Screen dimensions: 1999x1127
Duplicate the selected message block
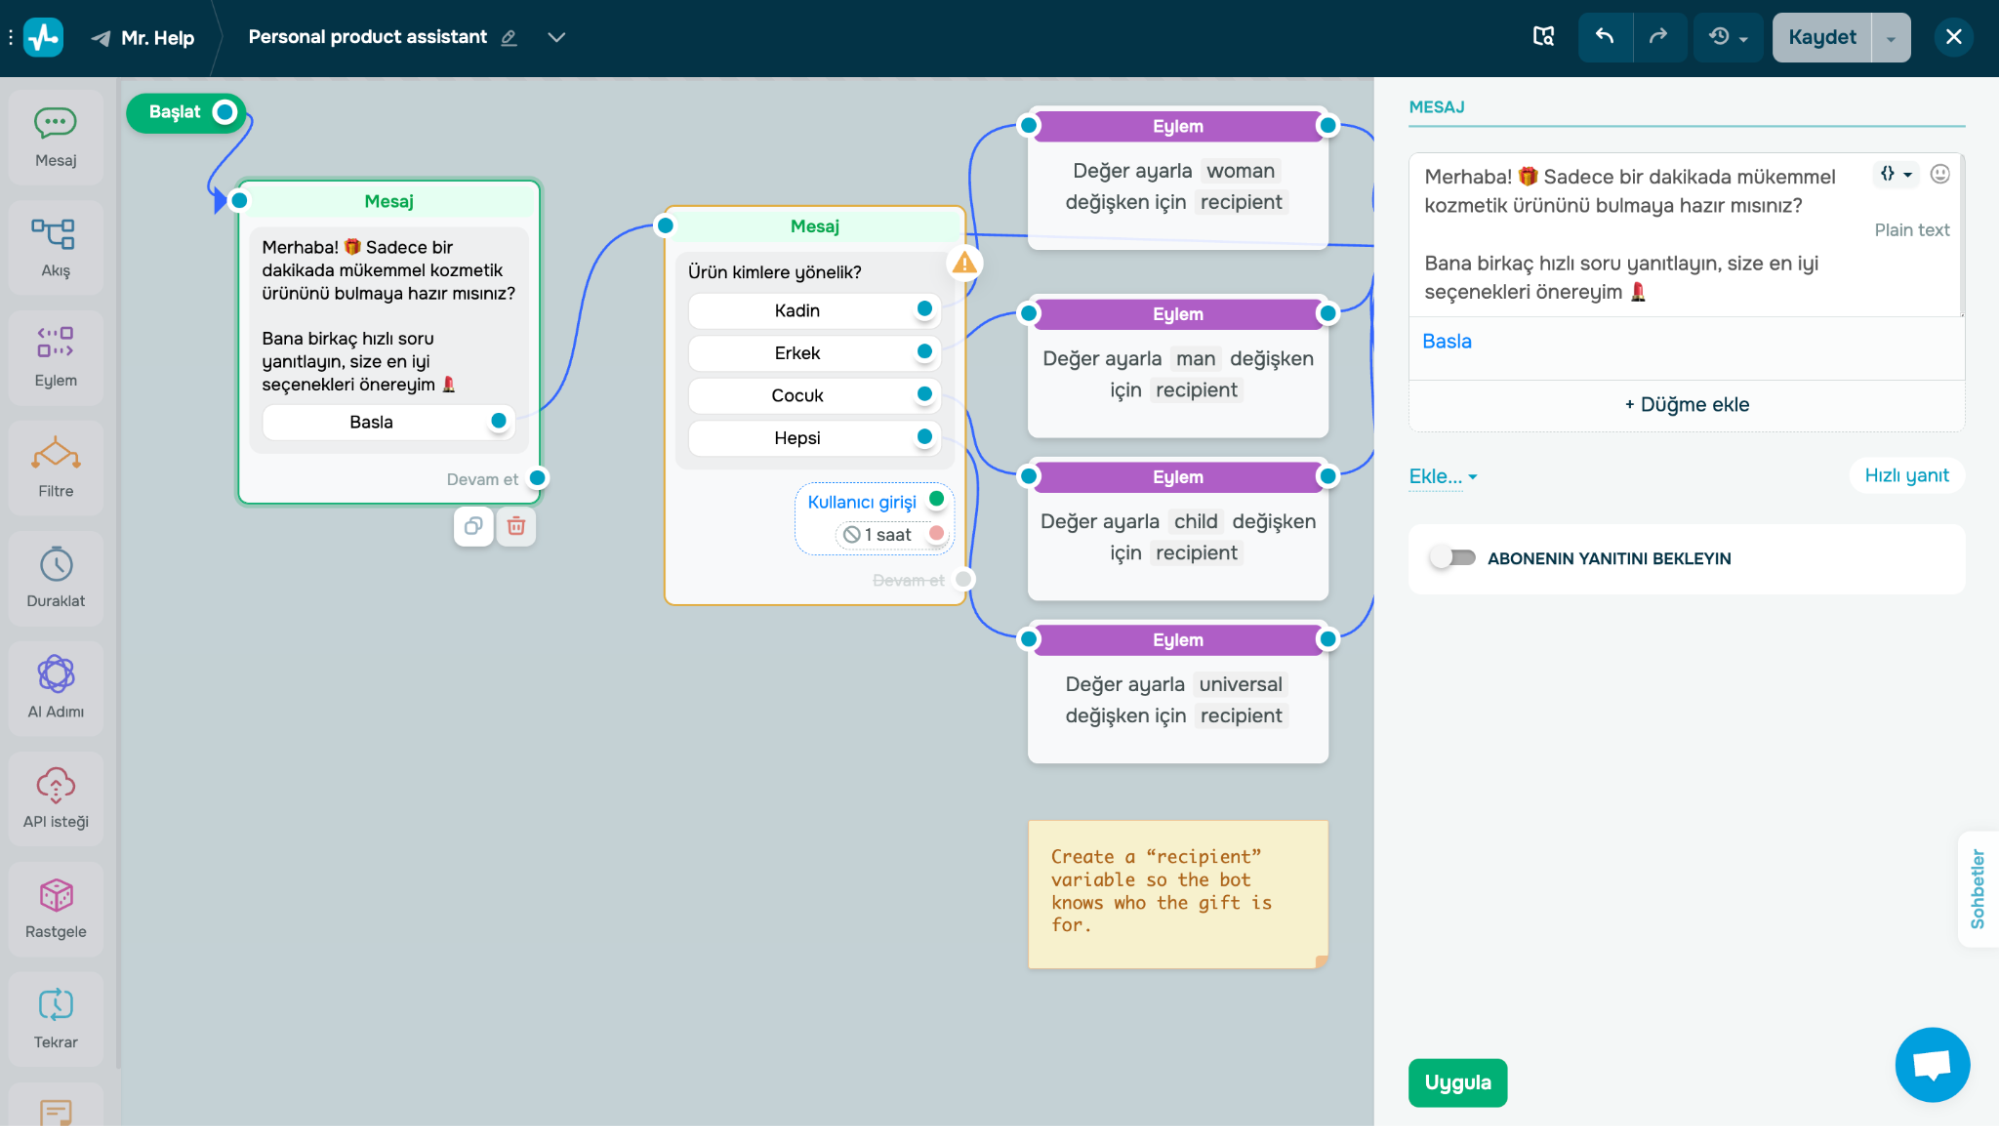pyautogui.click(x=473, y=526)
